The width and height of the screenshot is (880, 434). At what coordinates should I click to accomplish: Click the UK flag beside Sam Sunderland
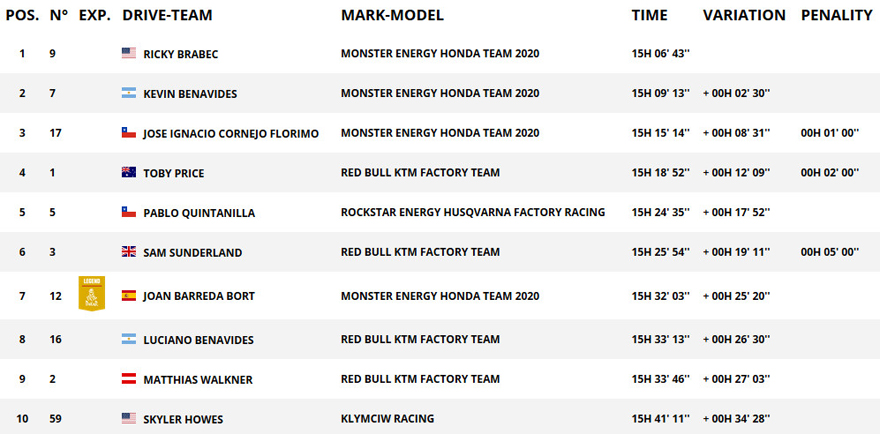tap(129, 252)
